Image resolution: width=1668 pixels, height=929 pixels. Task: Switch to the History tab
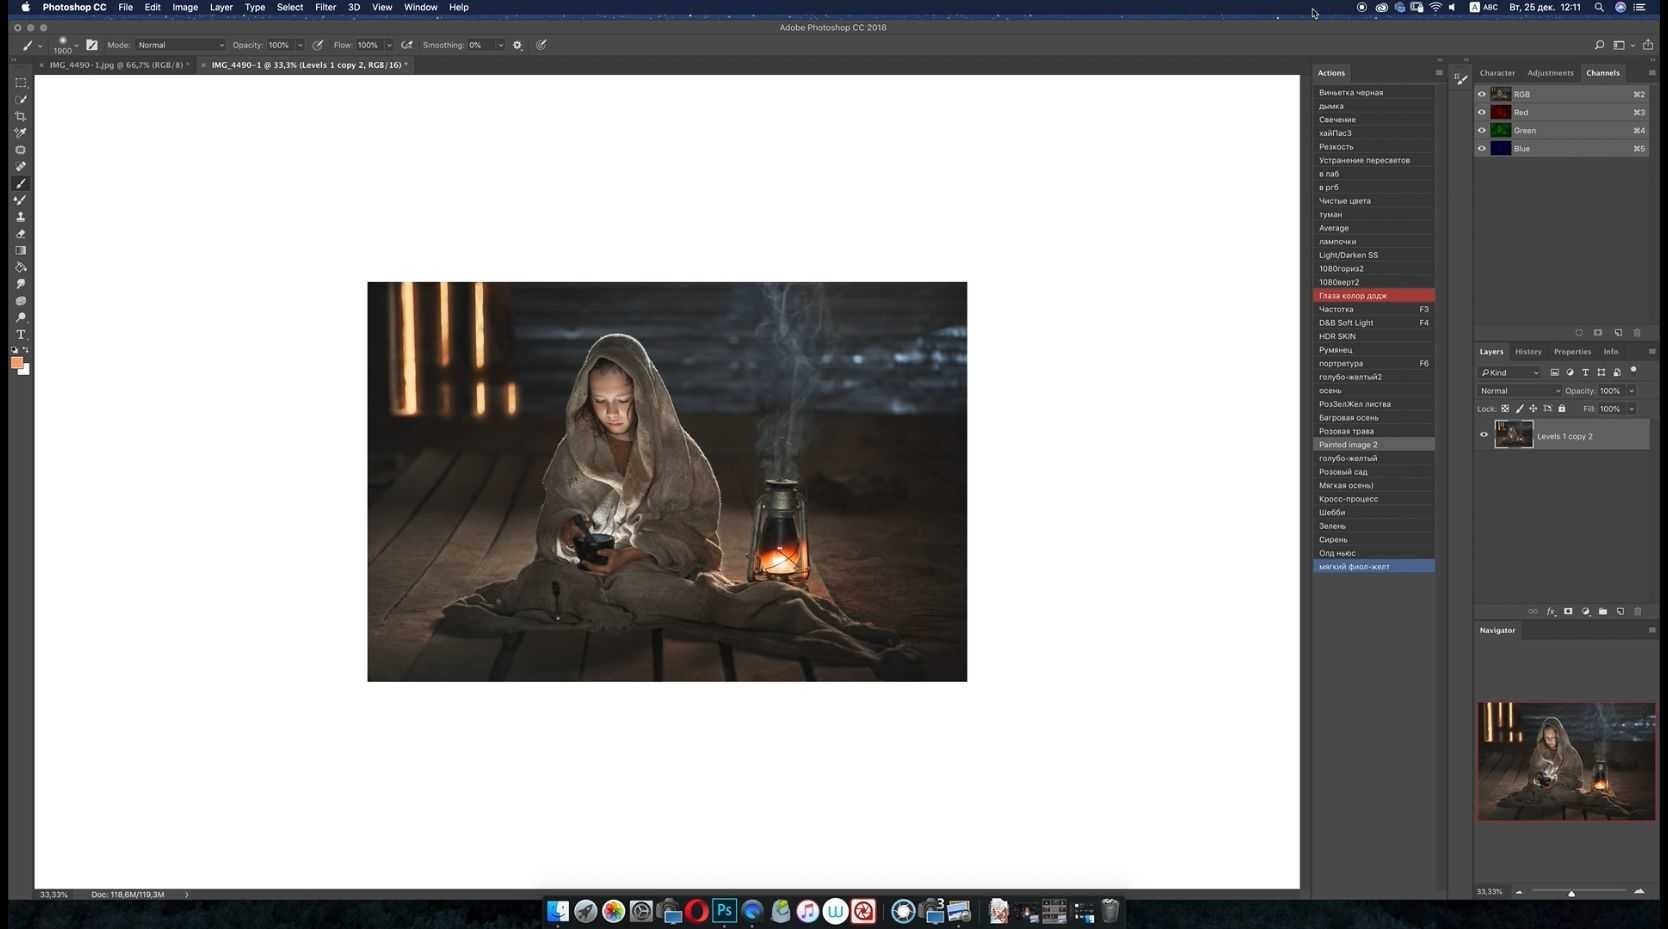coord(1528,352)
